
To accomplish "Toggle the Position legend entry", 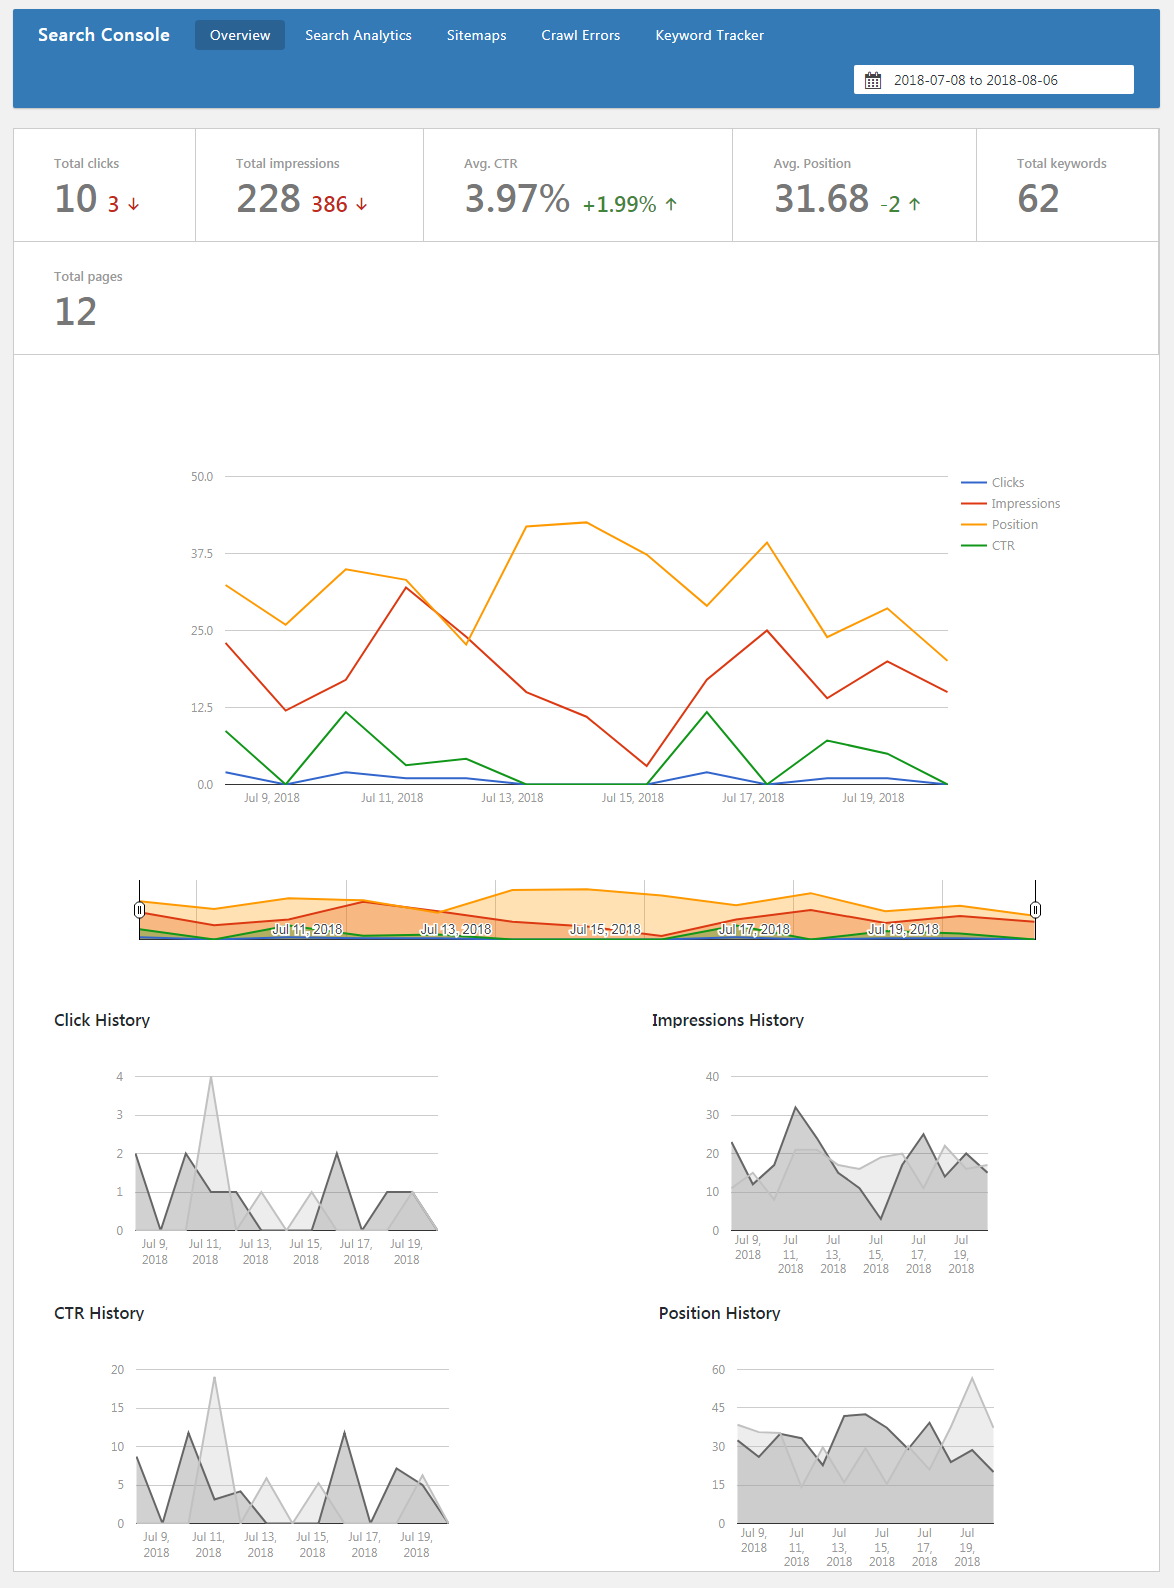I will click(x=1014, y=525).
